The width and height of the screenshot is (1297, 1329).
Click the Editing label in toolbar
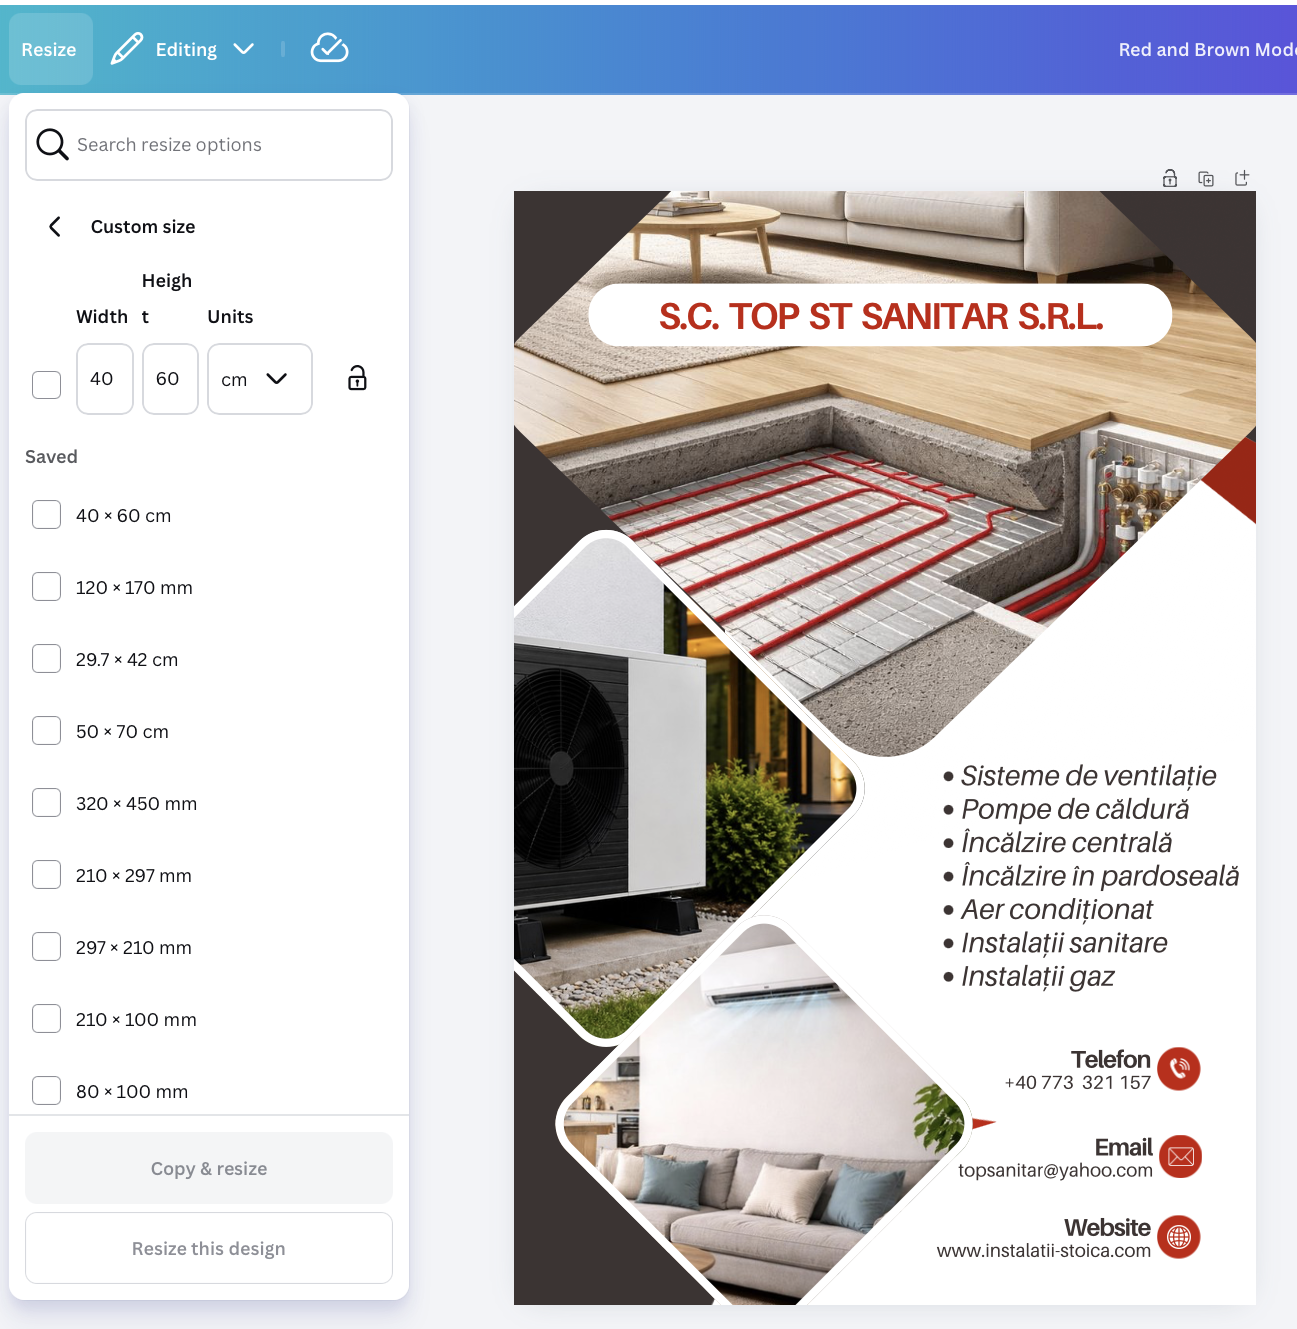coord(186,49)
